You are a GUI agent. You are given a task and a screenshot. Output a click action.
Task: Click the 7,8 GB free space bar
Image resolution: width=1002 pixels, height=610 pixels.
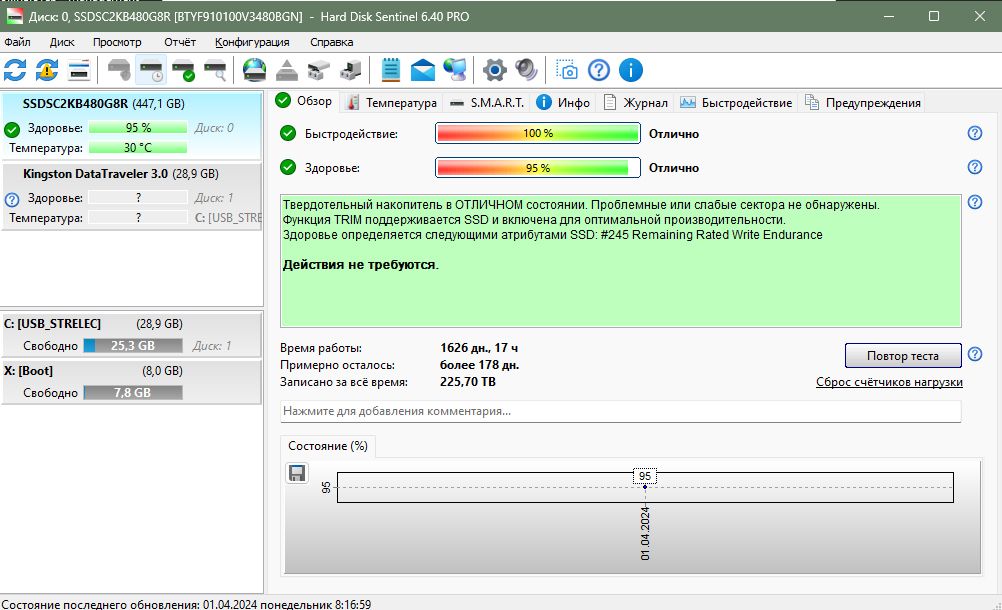pos(133,393)
